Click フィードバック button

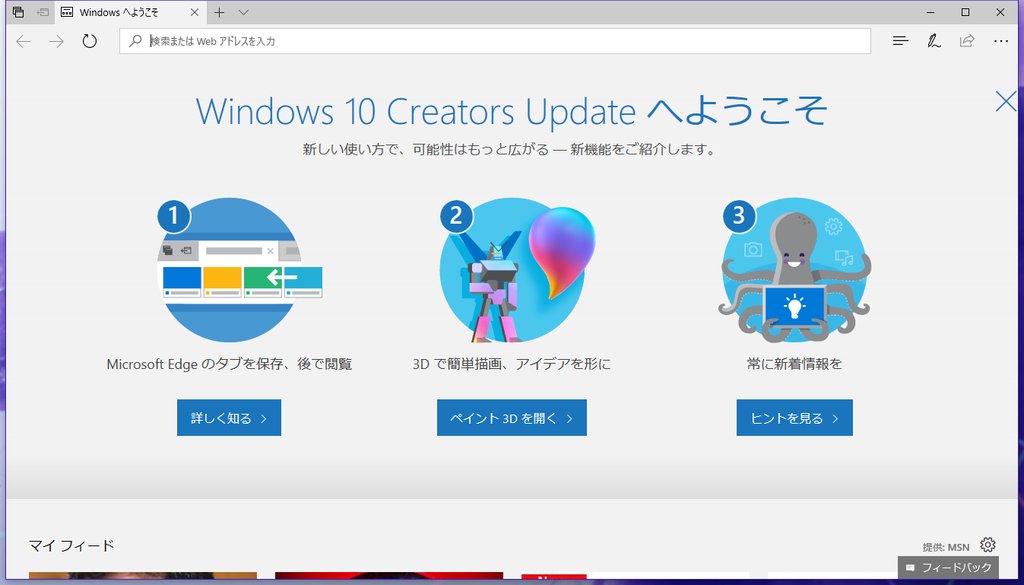pos(948,568)
